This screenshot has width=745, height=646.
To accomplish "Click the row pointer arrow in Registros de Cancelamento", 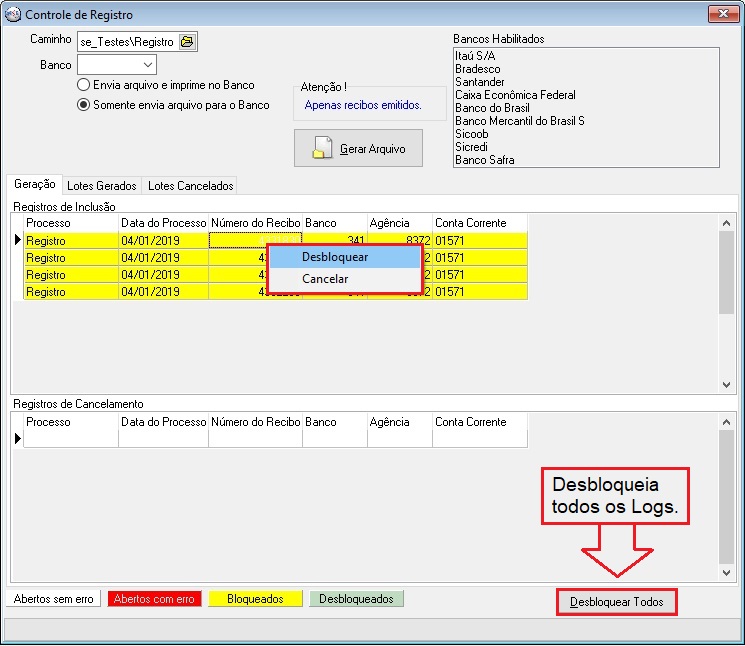I will pos(17,438).
